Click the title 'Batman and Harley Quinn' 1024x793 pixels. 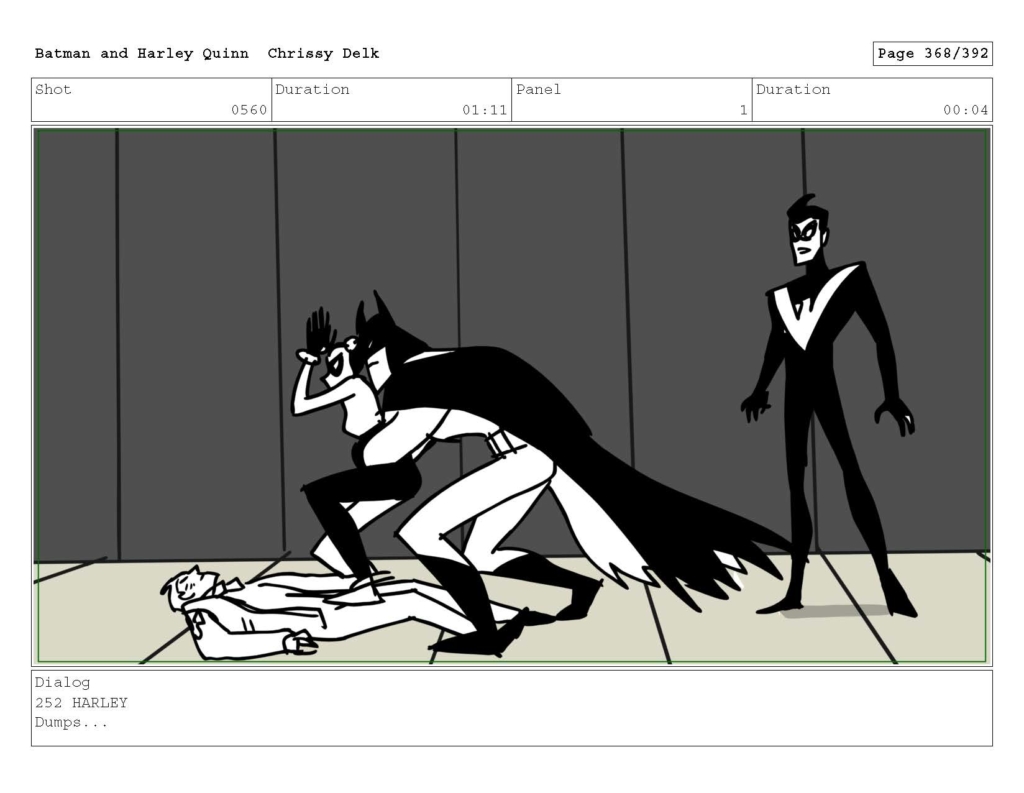tap(142, 54)
